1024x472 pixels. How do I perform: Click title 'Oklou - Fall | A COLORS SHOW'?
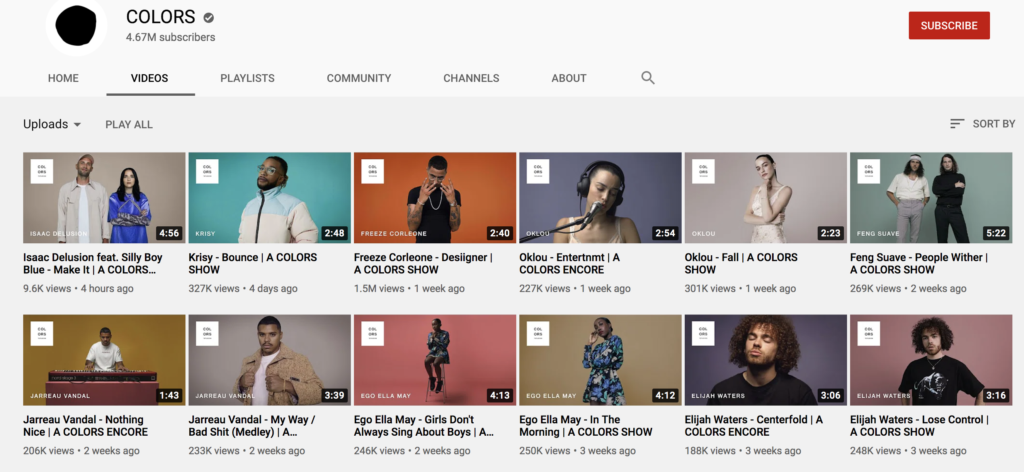click(x=741, y=263)
